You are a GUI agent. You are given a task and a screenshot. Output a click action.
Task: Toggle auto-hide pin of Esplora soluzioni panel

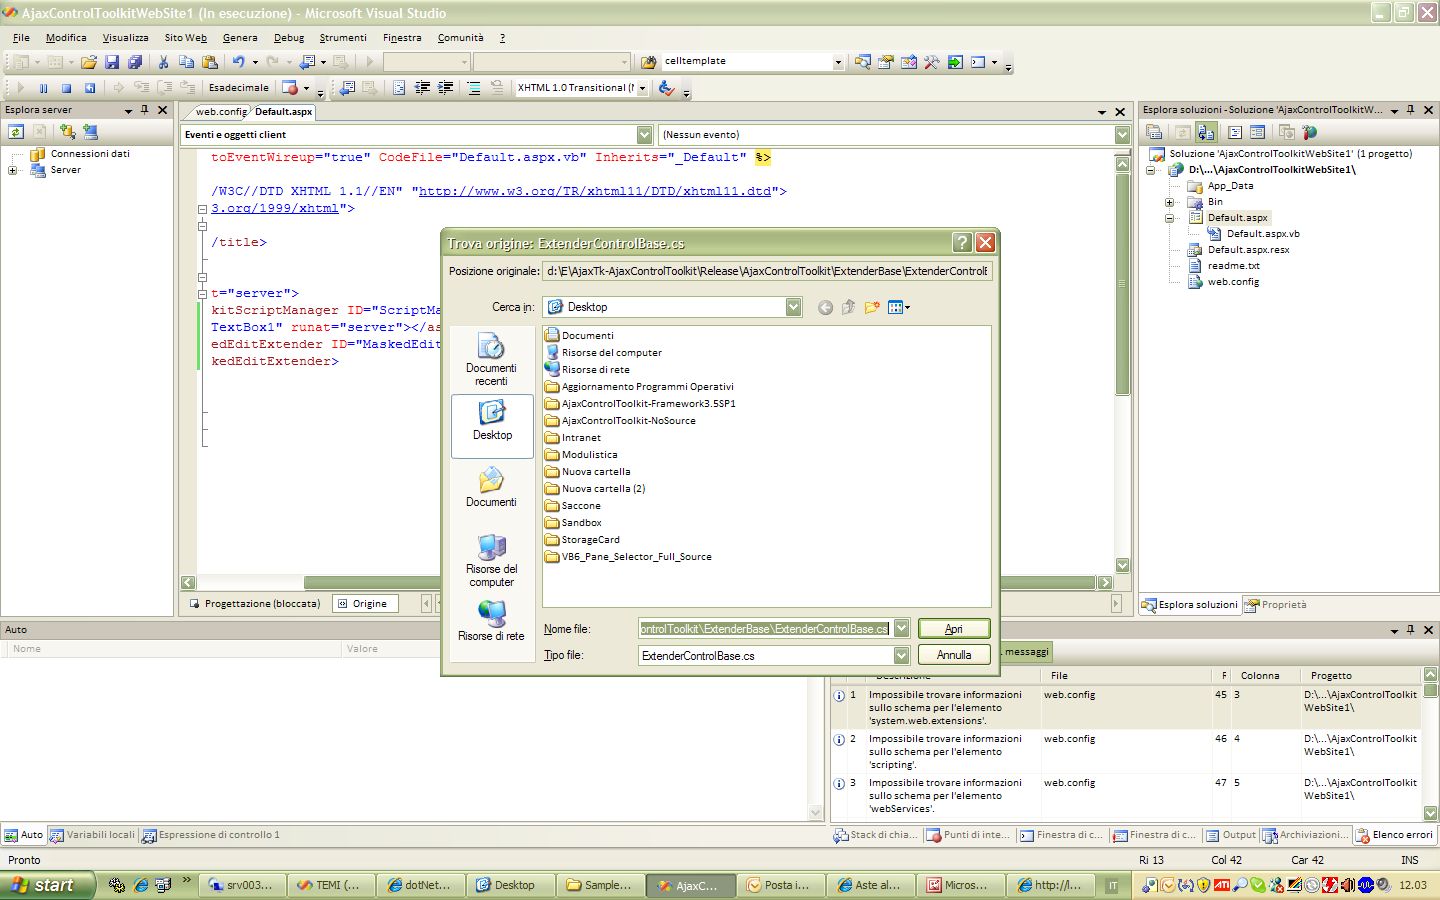[x=1411, y=110]
